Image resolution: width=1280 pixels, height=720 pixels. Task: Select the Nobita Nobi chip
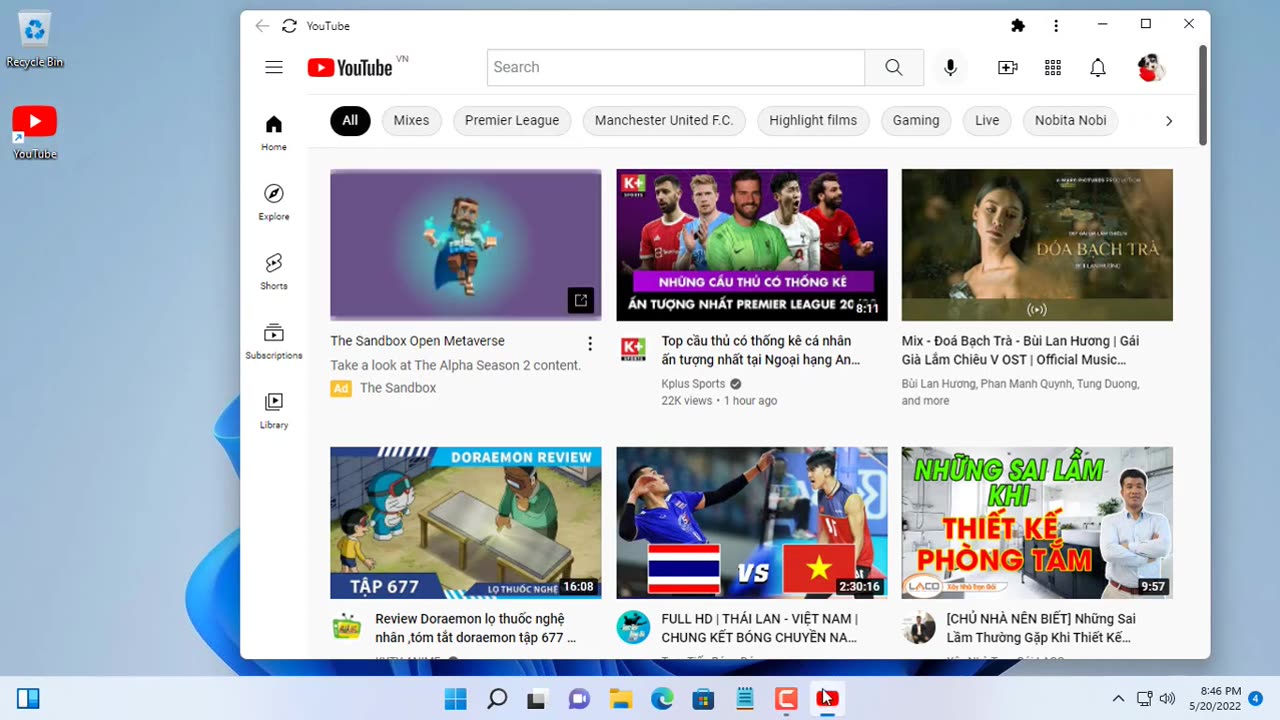1070,120
